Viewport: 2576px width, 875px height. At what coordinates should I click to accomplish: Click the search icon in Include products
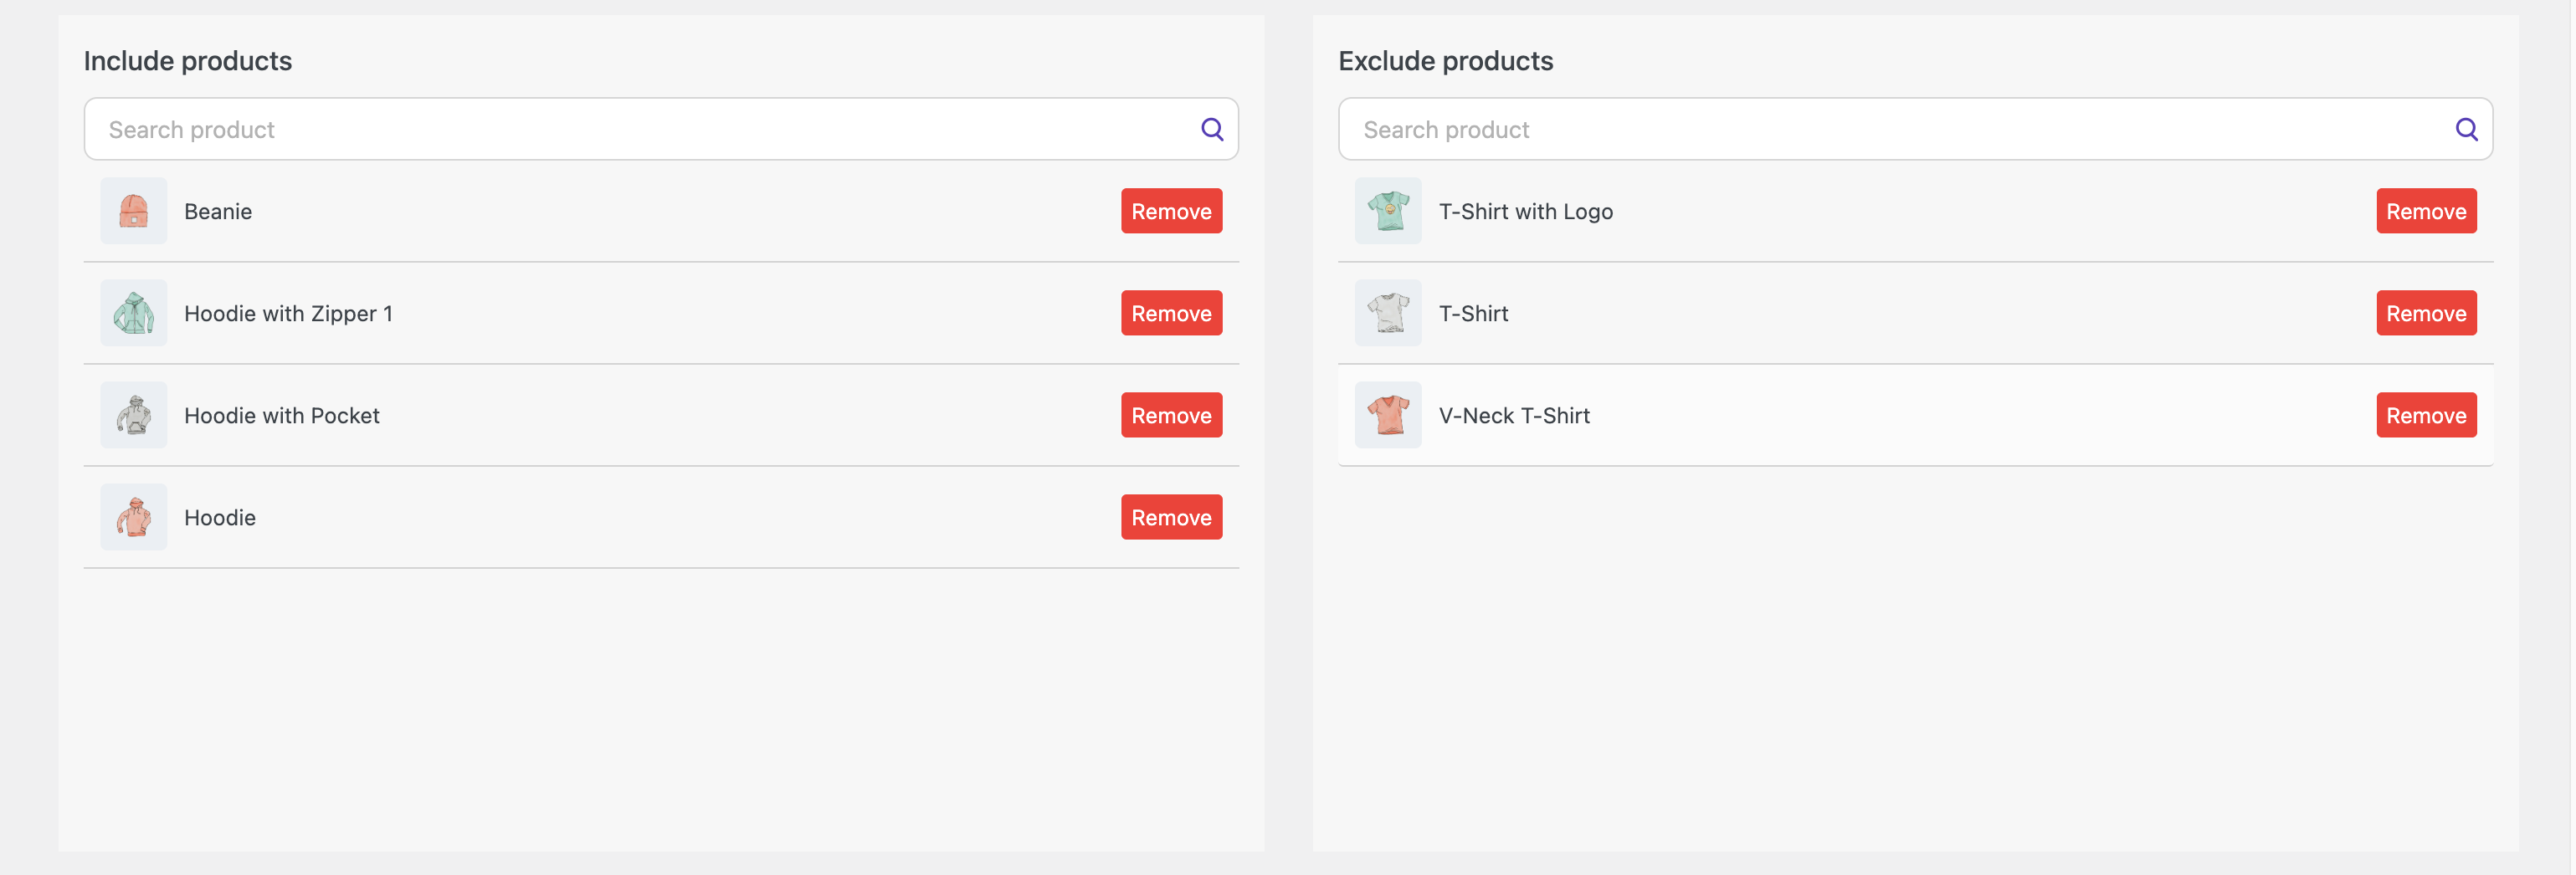tap(1212, 129)
